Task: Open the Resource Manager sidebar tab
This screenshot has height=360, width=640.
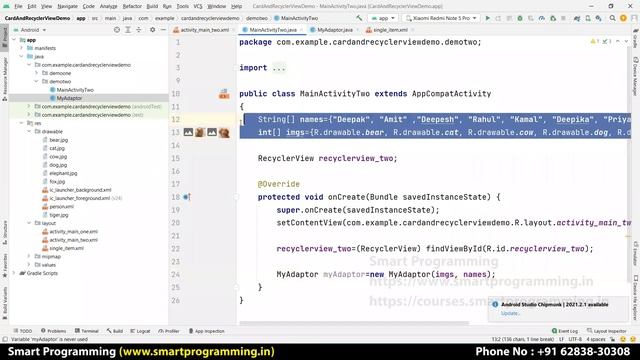Action: [x=4, y=79]
